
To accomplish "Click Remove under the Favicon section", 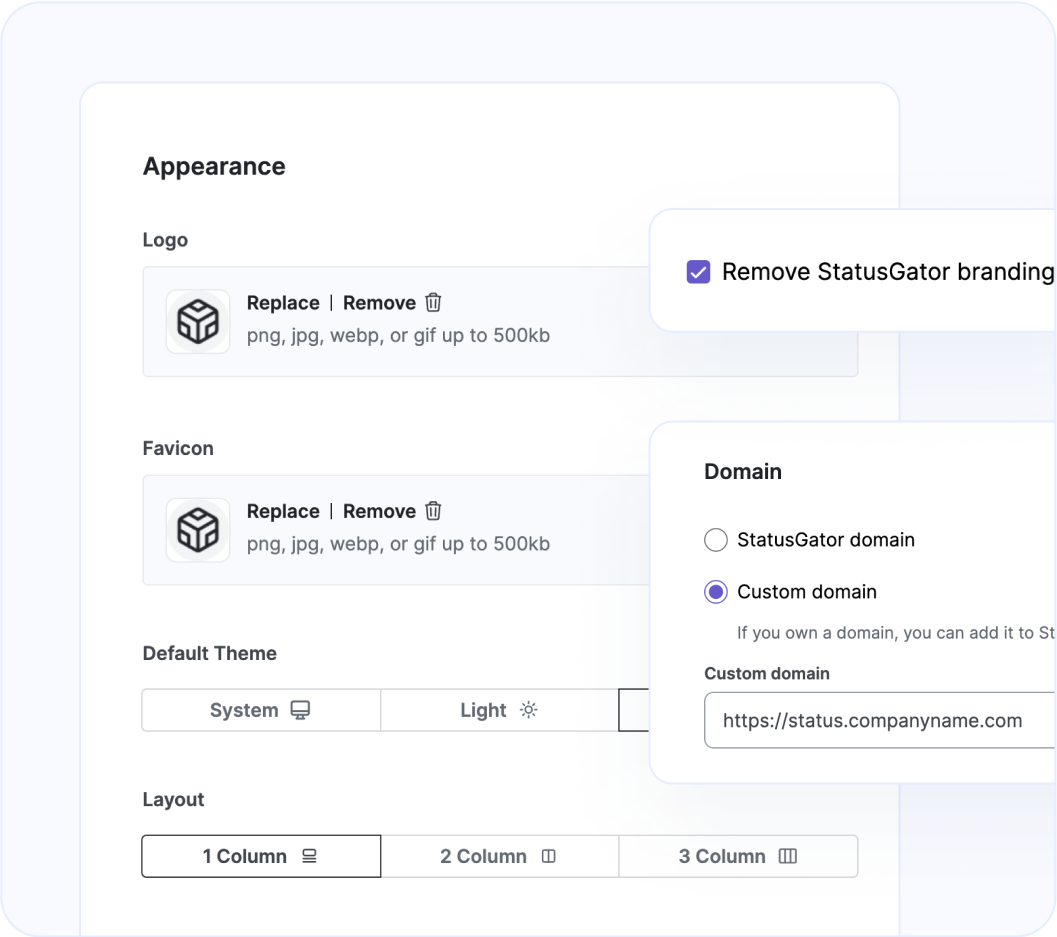I will point(379,511).
